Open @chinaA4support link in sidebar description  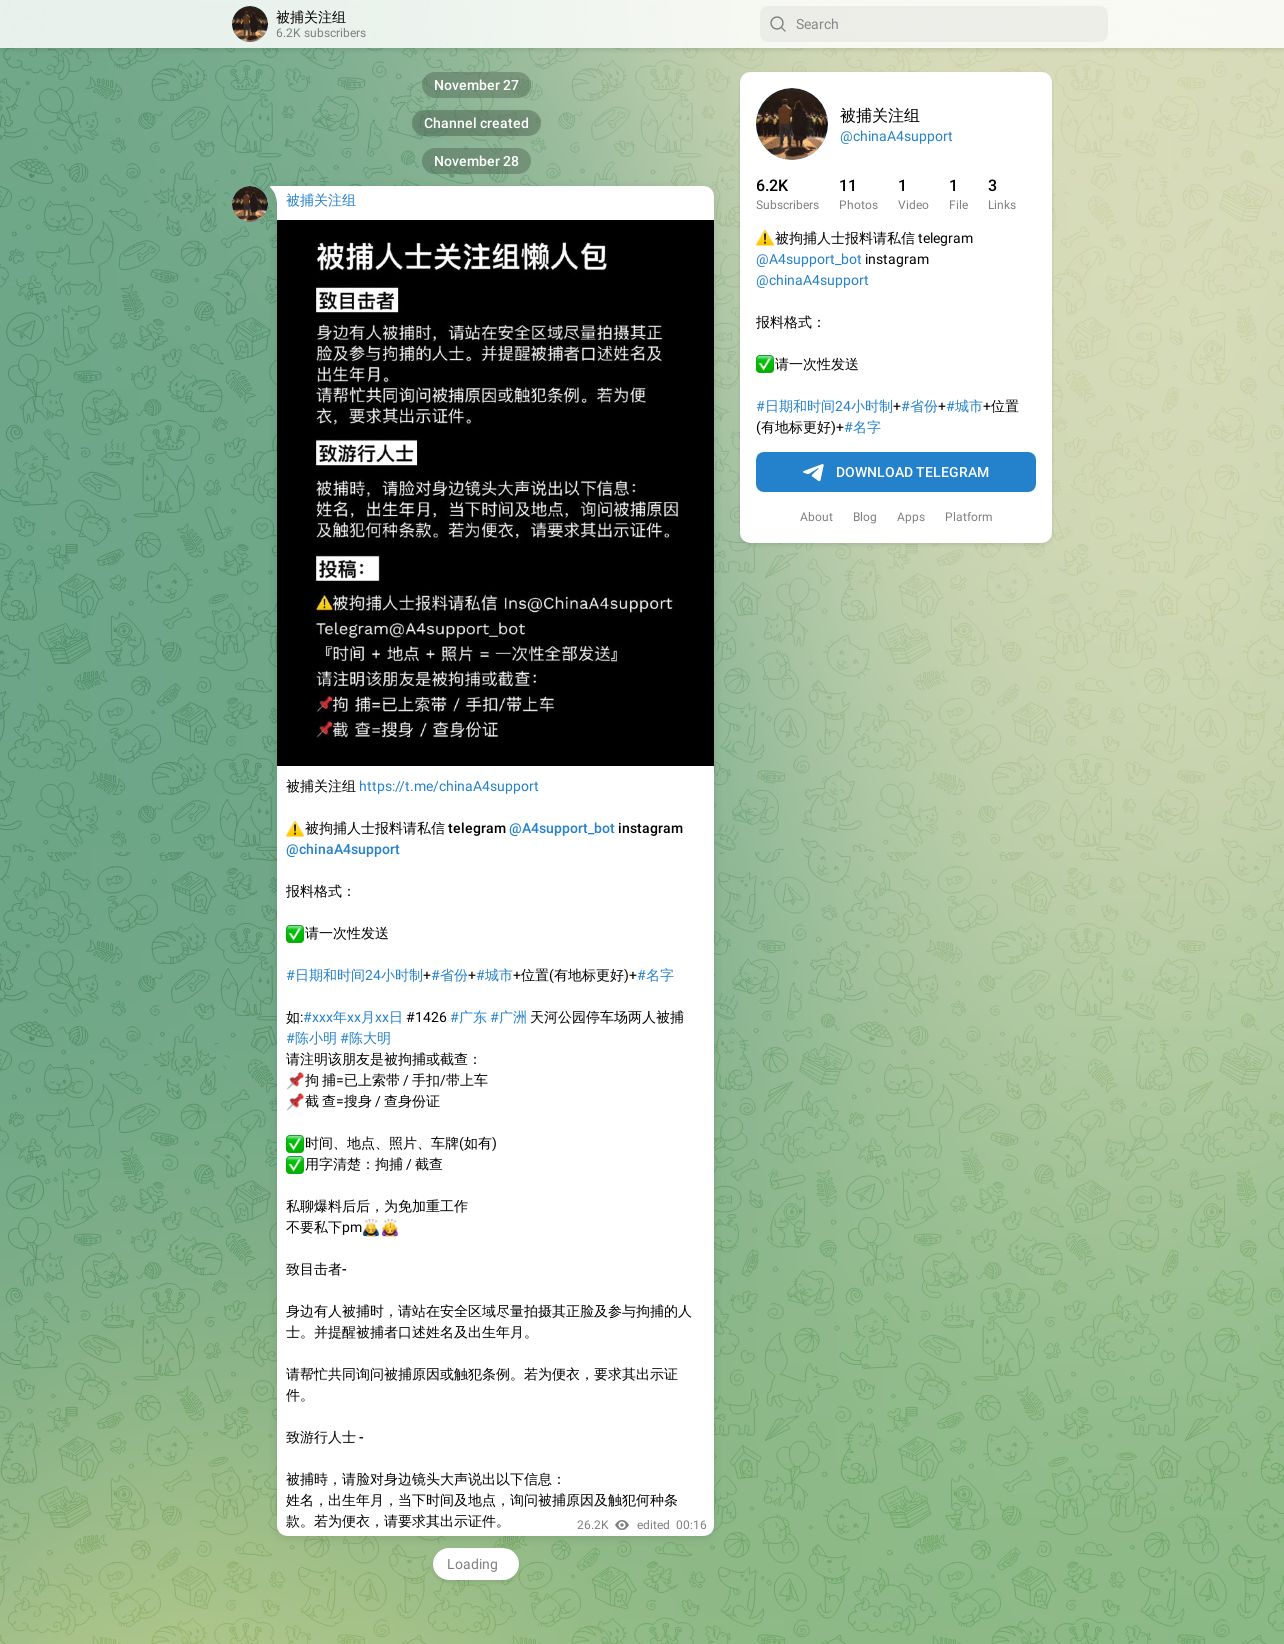click(x=812, y=280)
